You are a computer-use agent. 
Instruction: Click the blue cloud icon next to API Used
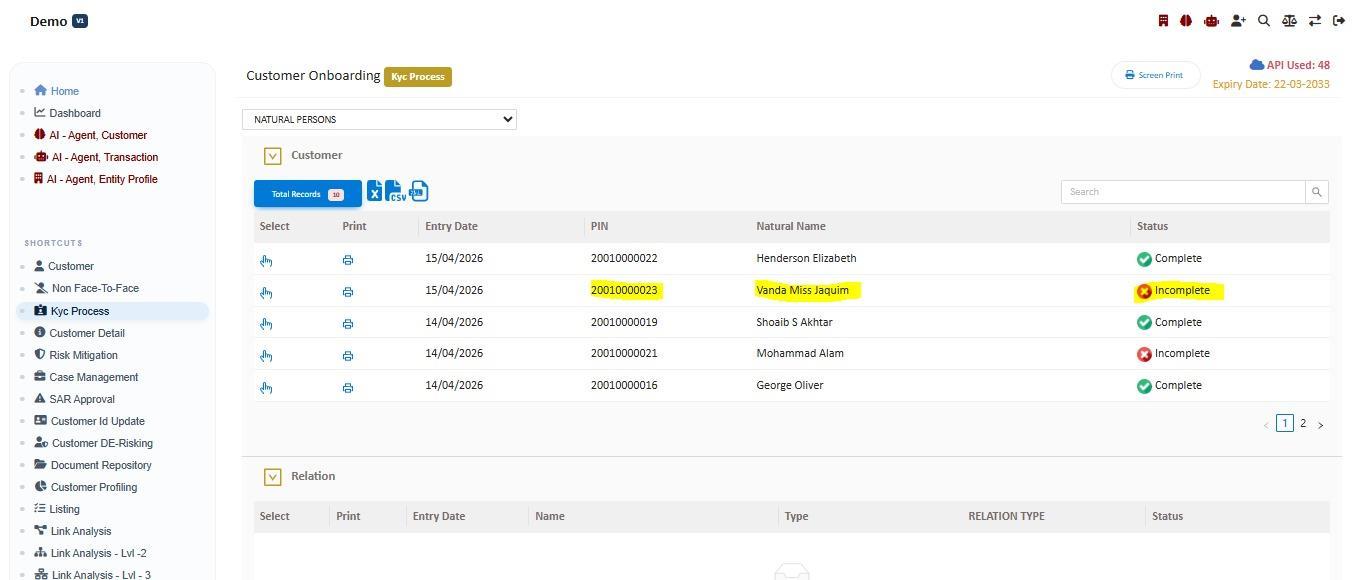click(1256, 65)
